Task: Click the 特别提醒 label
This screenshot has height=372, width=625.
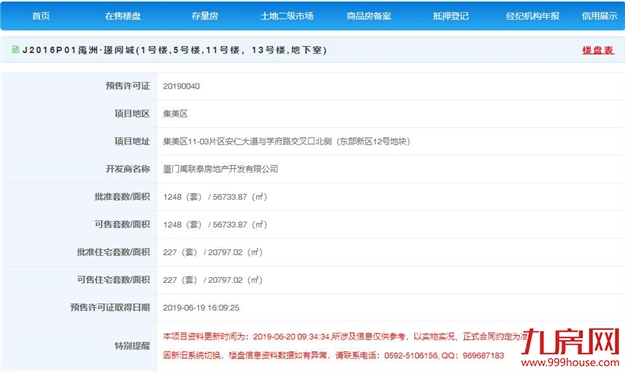Action: [132, 346]
